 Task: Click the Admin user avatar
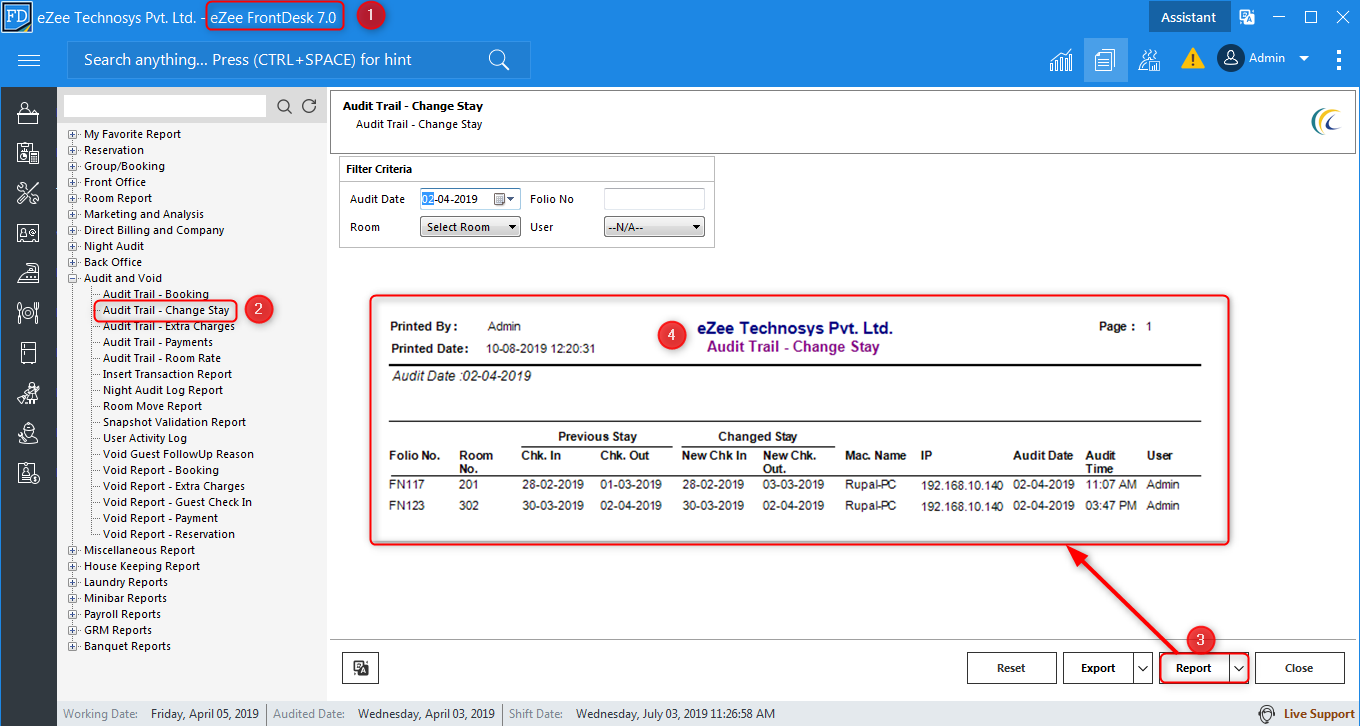(x=1230, y=58)
